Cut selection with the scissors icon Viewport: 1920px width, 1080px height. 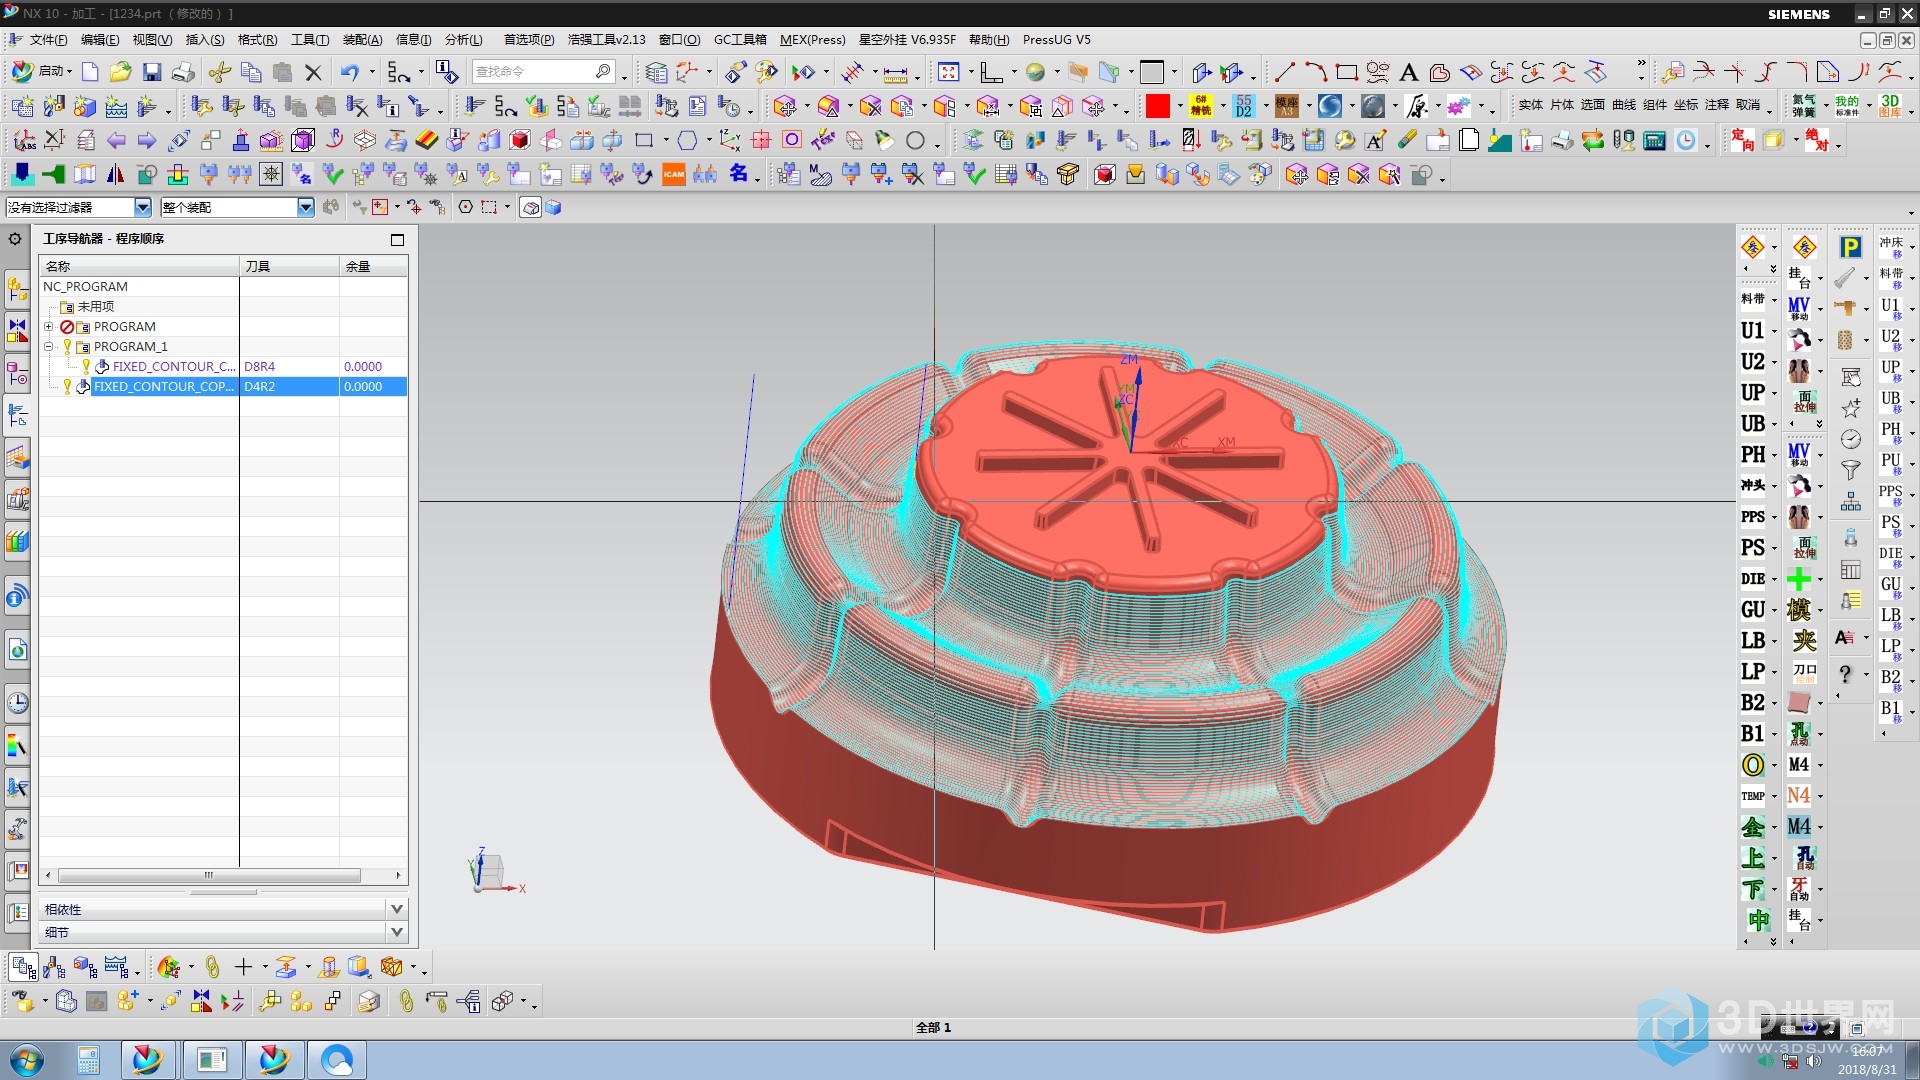pyautogui.click(x=220, y=72)
